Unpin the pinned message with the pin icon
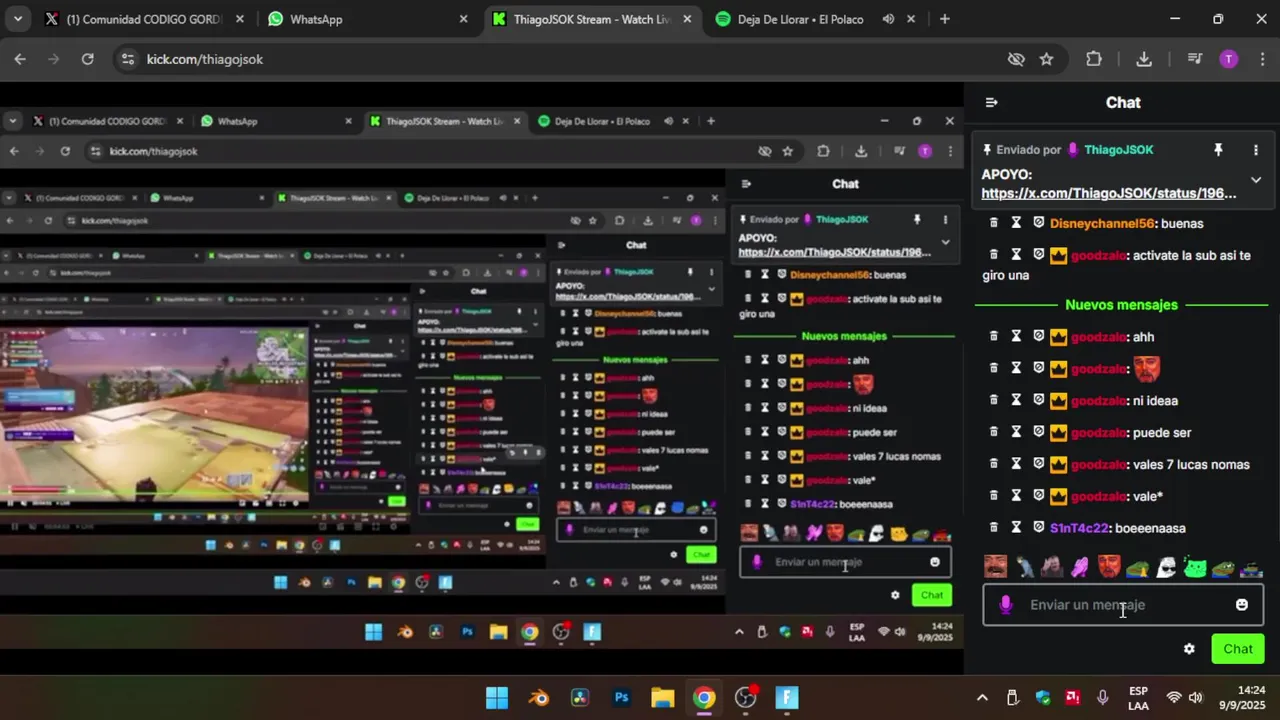The image size is (1280, 720). tap(1218, 150)
